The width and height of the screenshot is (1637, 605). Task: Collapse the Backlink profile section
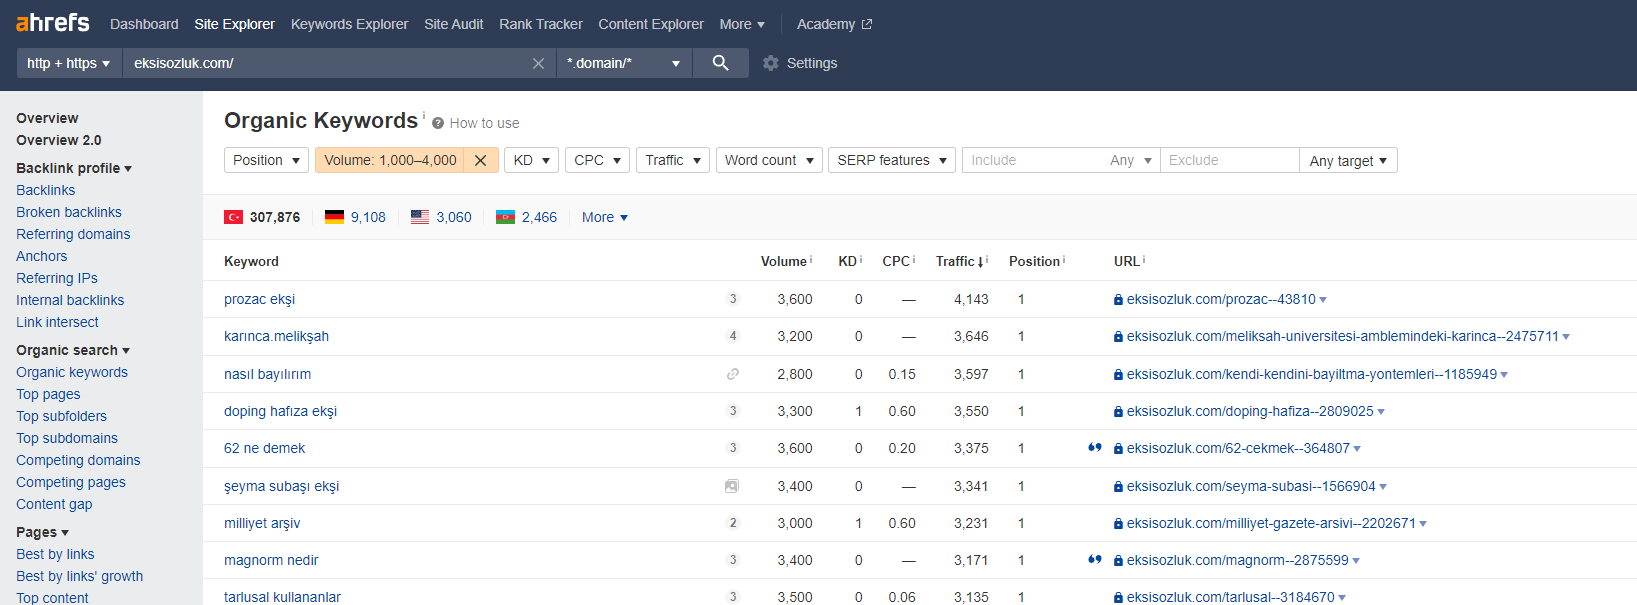coord(74,168)
